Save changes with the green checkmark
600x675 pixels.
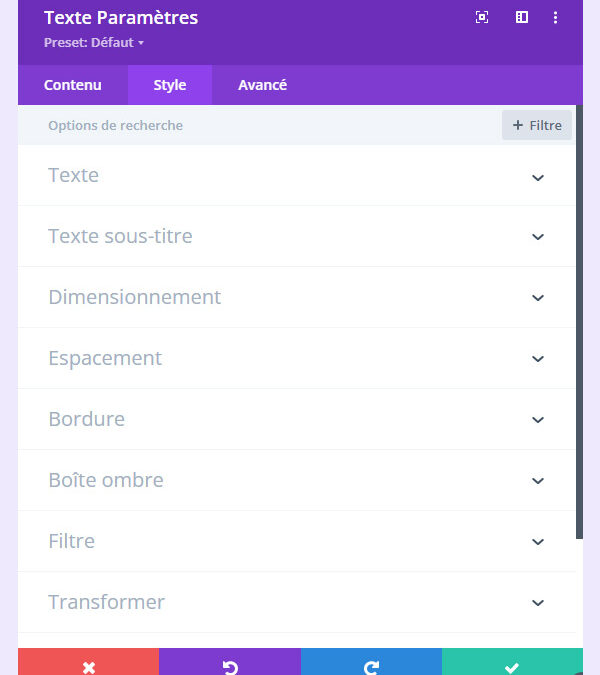click(512, 666)
